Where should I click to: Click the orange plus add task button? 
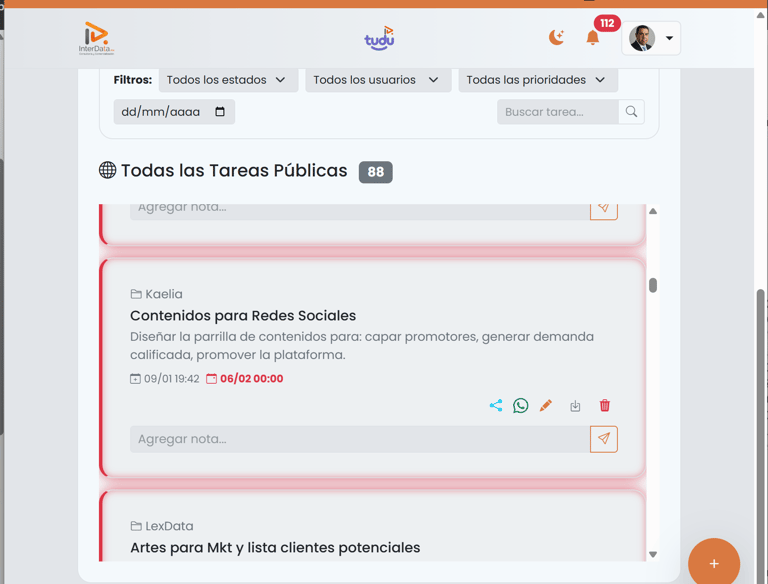click(714, 563)
